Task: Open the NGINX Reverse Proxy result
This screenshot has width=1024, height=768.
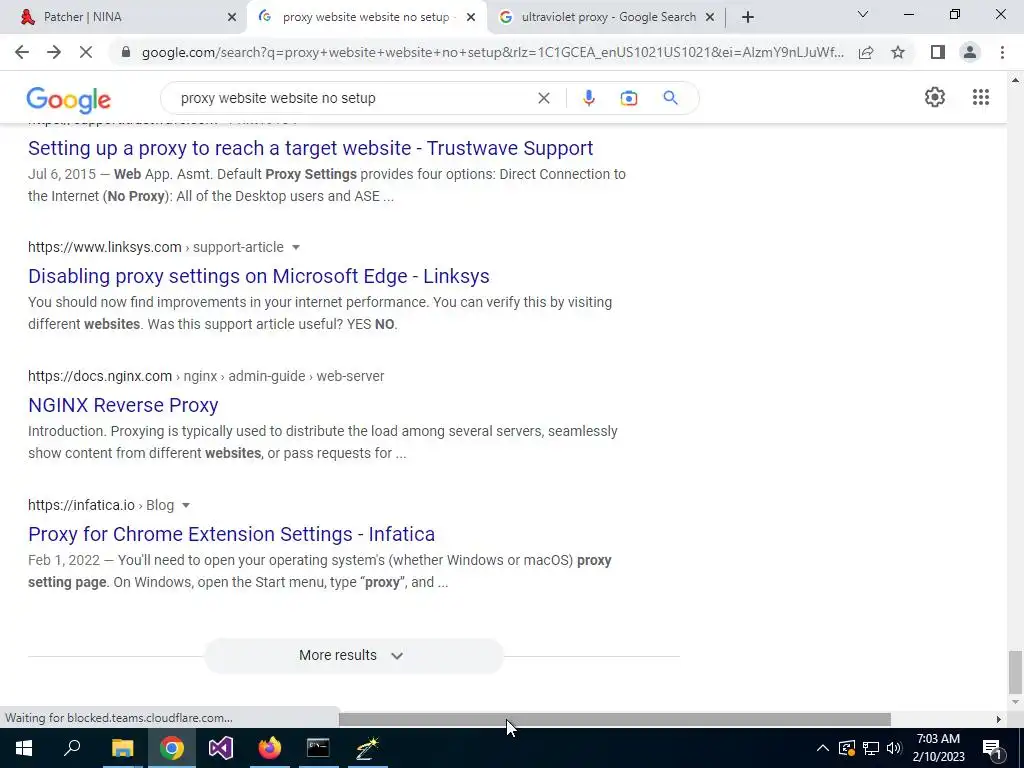Action: pos(123,405)
